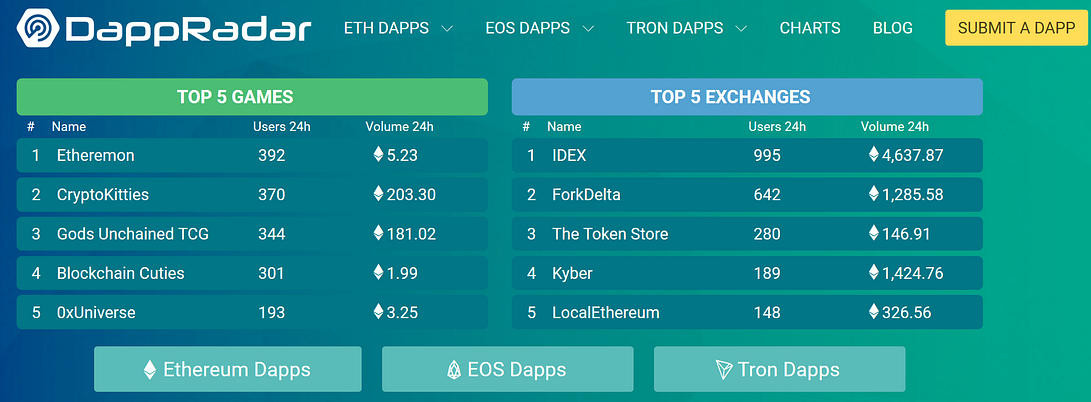Open the Etheremon game entry
The height and width of the screenshot is (402, 1091).
point(252,155)
